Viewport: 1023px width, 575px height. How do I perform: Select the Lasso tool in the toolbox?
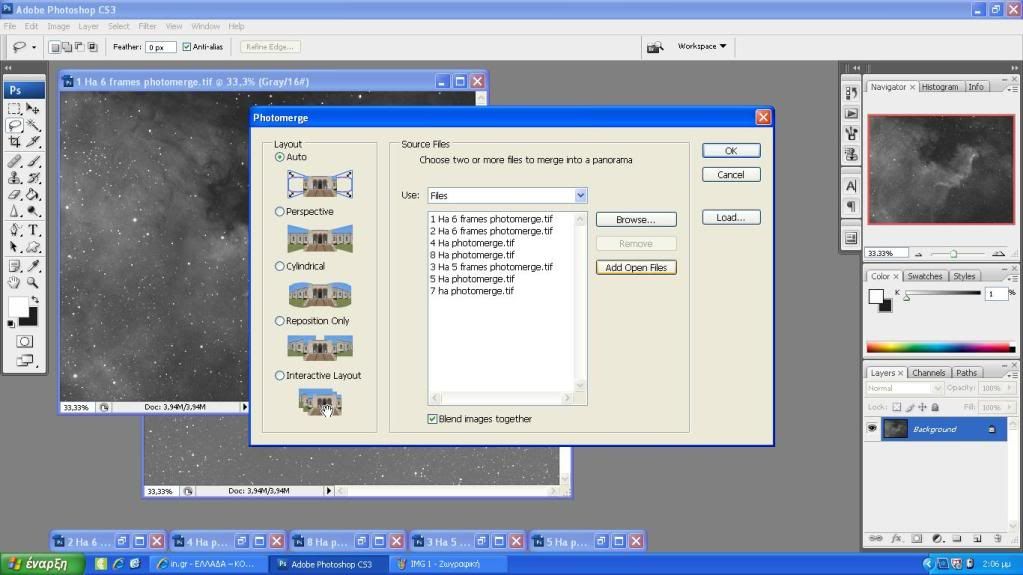pos(15,125)
